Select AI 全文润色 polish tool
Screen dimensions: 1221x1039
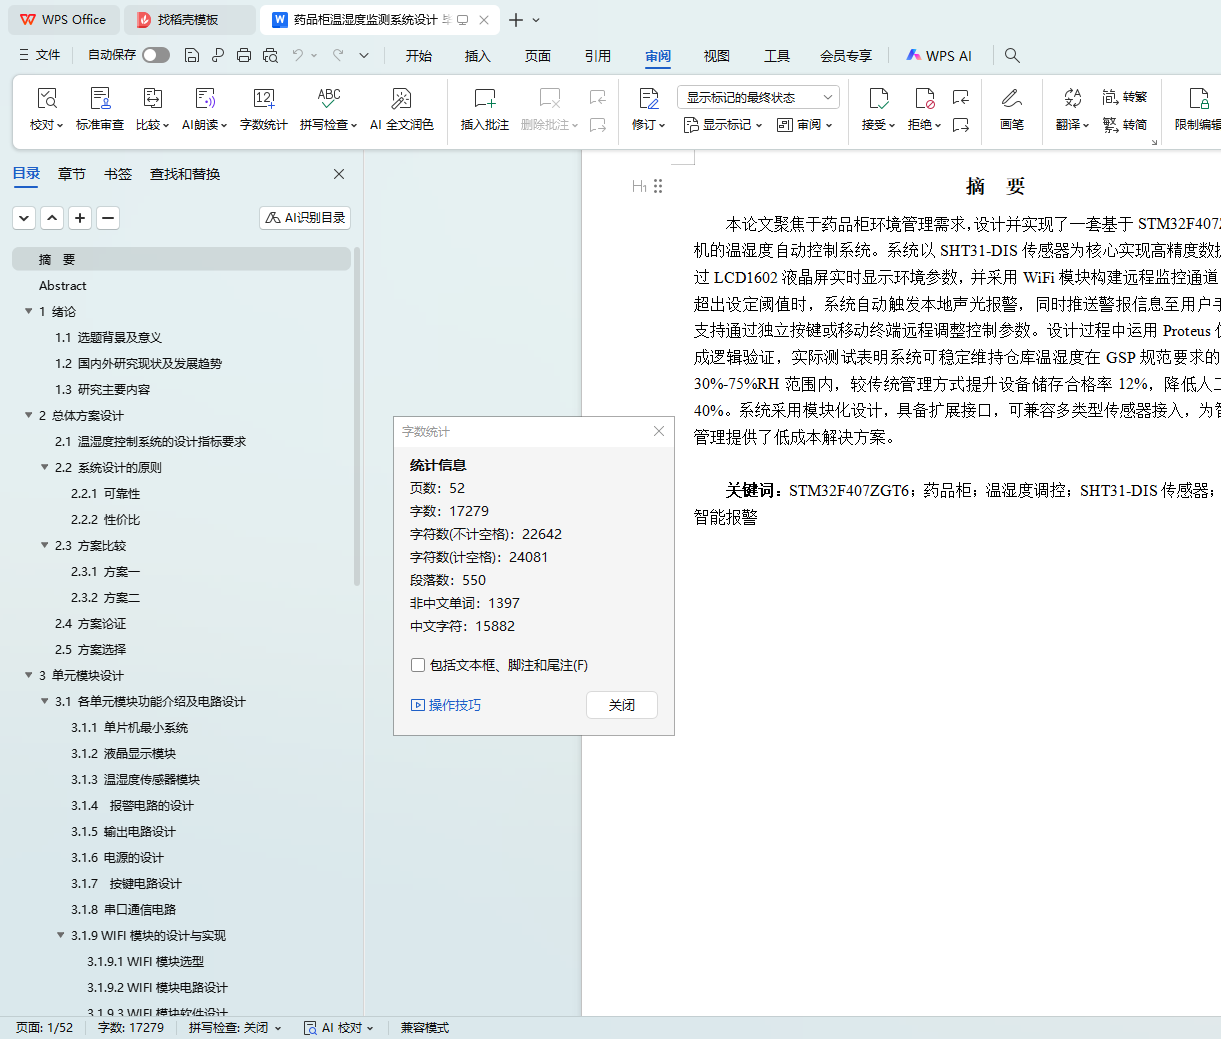pyautogui.click(x=401, y=98)
